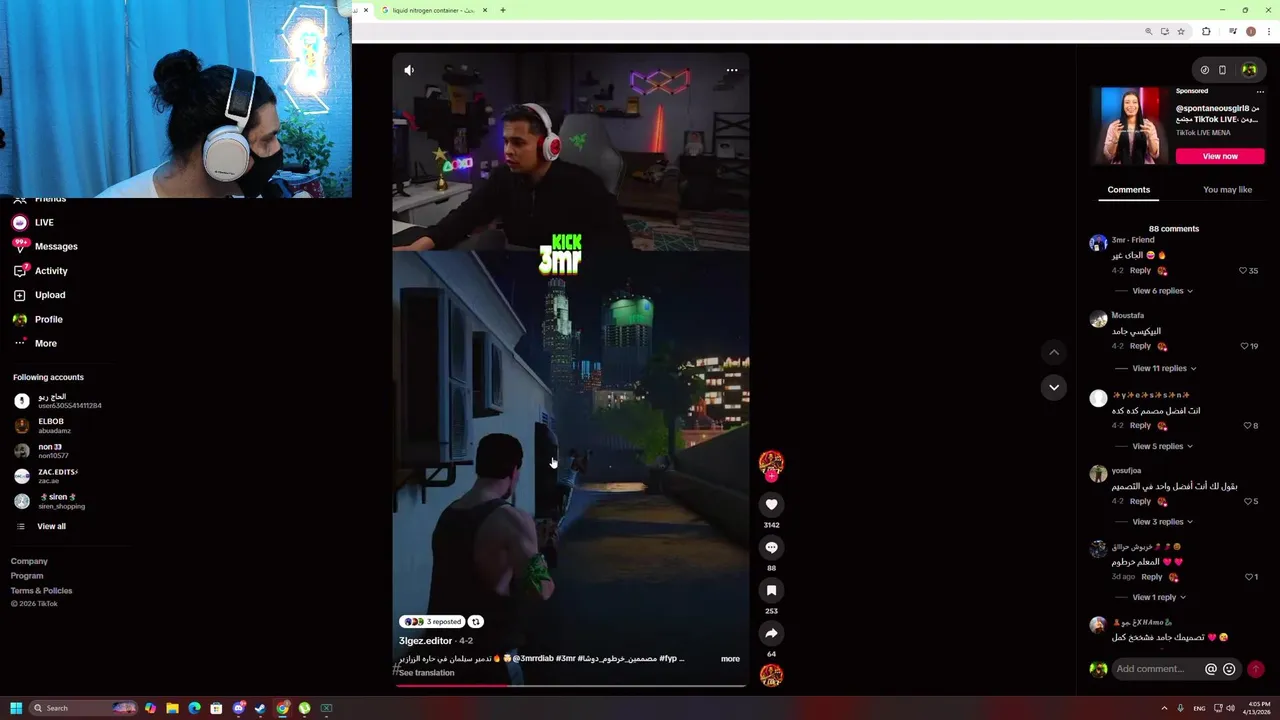This screenshot has width=1280, height=720.
Task: Expand the 'View 5 replies' thread
Action: click(x=1162, y=446)
